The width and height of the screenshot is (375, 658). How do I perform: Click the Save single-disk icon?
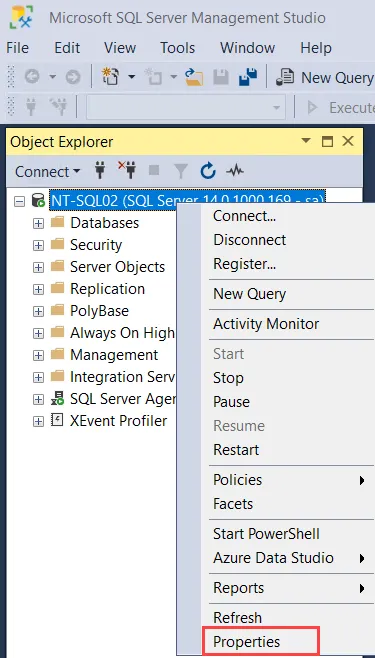221,77
